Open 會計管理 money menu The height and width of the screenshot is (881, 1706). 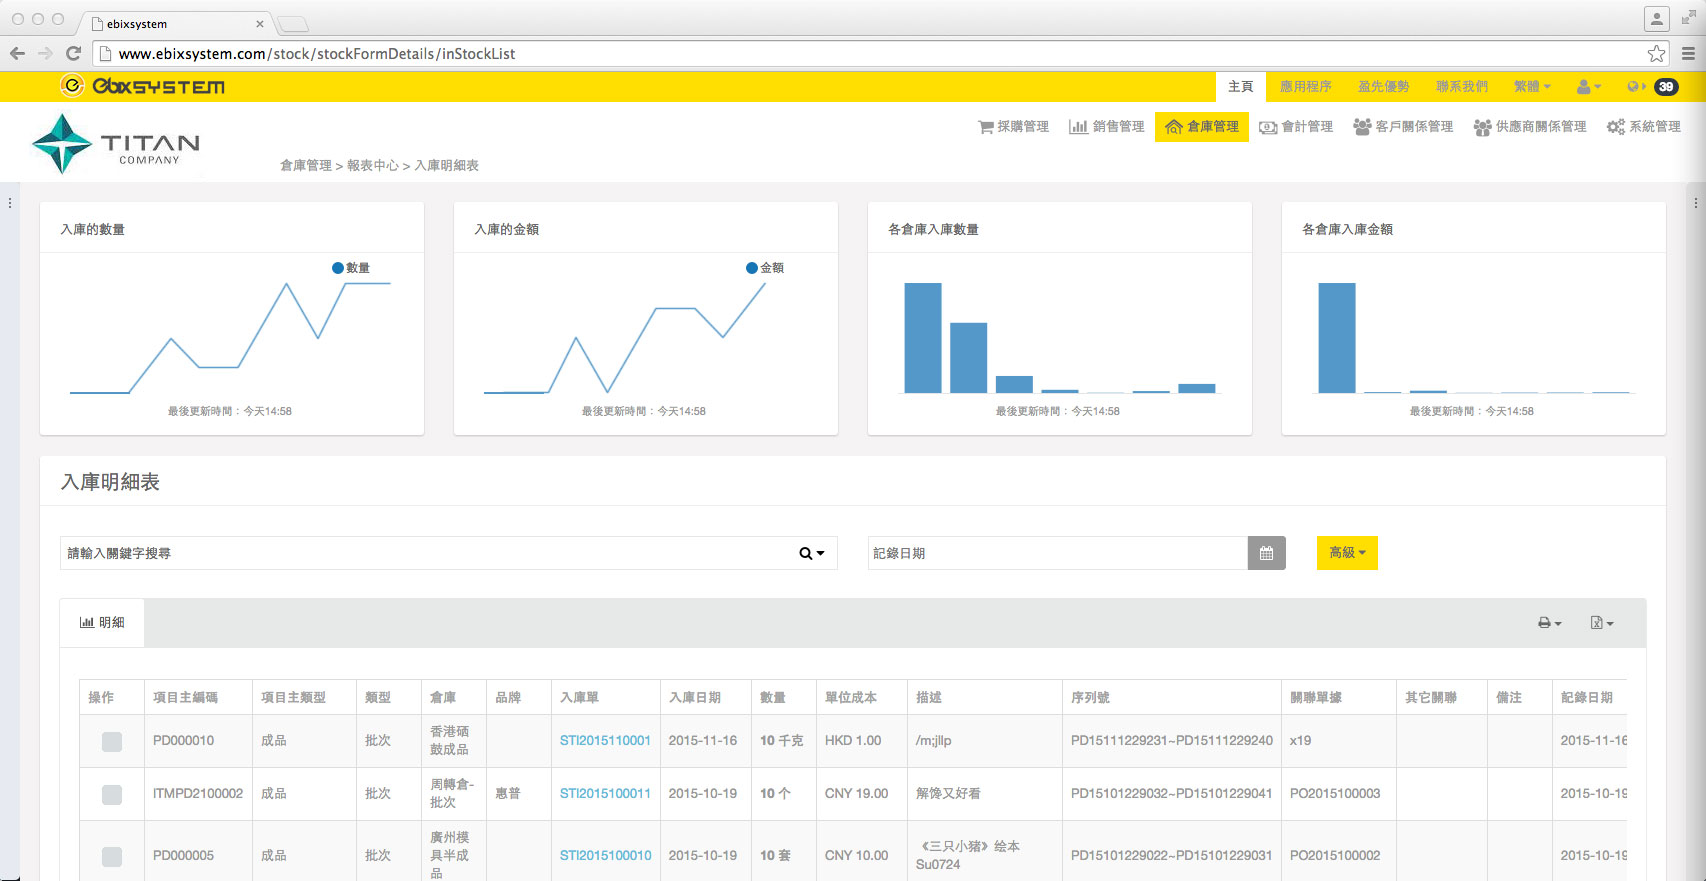(1296, 127)
